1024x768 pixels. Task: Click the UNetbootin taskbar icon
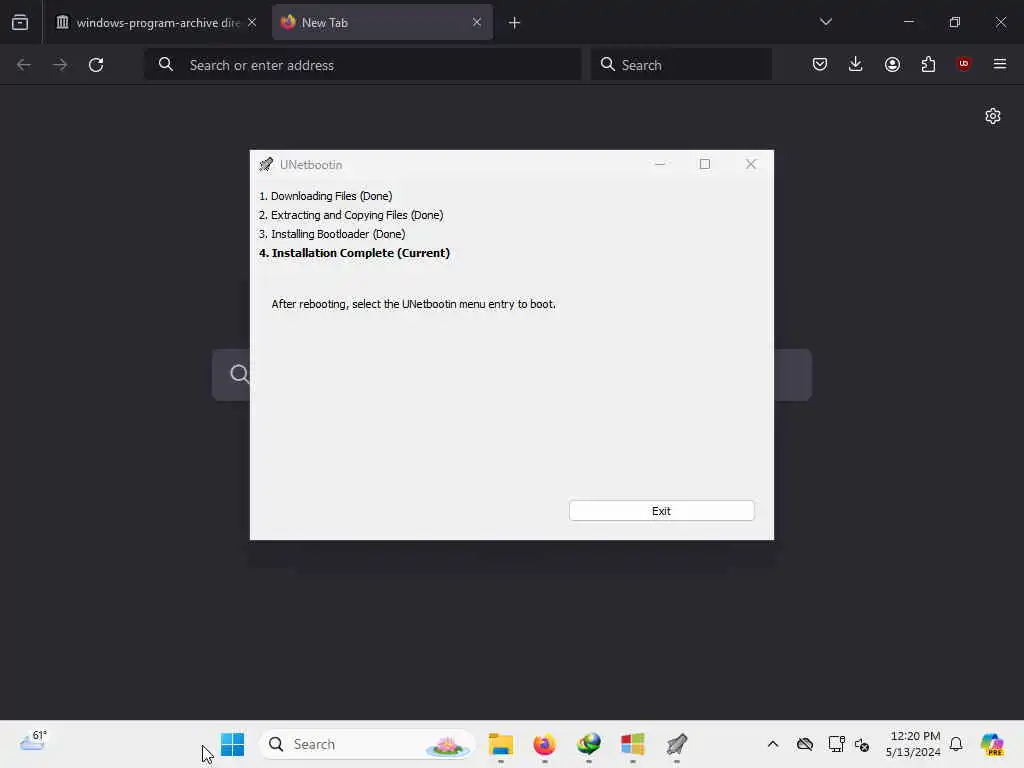(677, 744)
